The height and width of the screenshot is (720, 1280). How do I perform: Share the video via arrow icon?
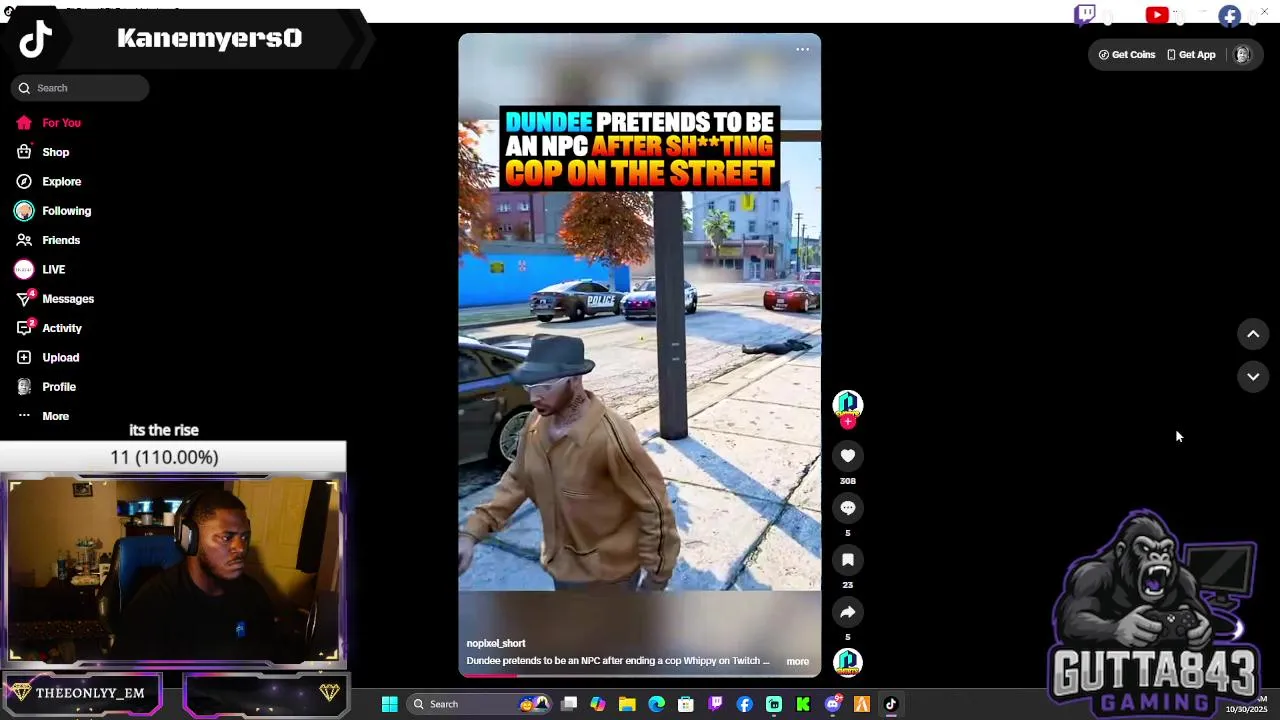click(848, 612)
